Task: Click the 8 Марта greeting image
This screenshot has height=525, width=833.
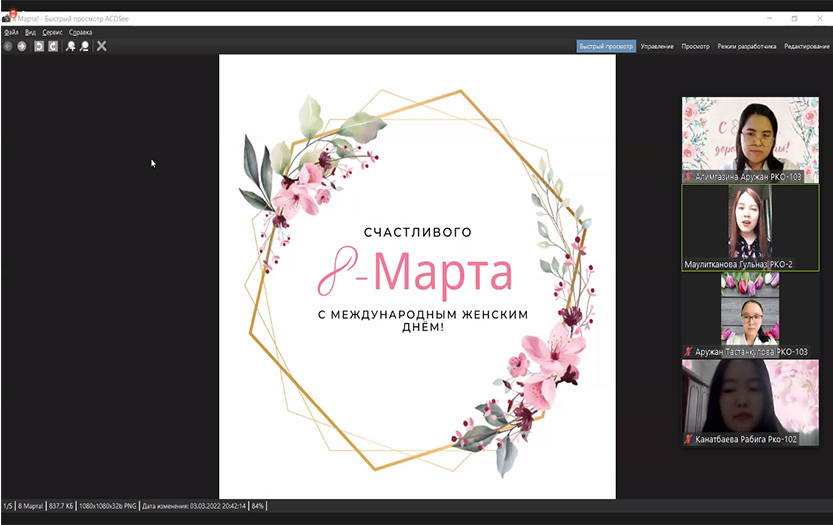Action: (x=417, y=276)
